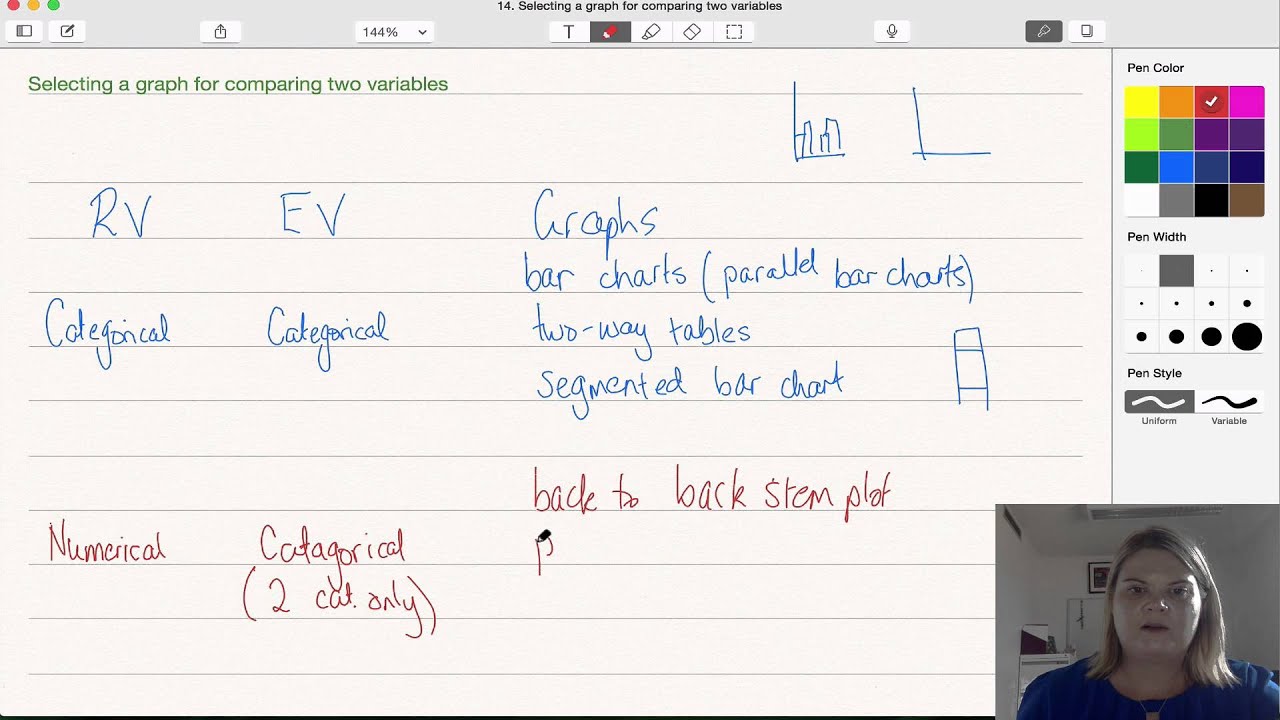
Task: Pick the black pen color
Action: click(x=1211, y=200)
